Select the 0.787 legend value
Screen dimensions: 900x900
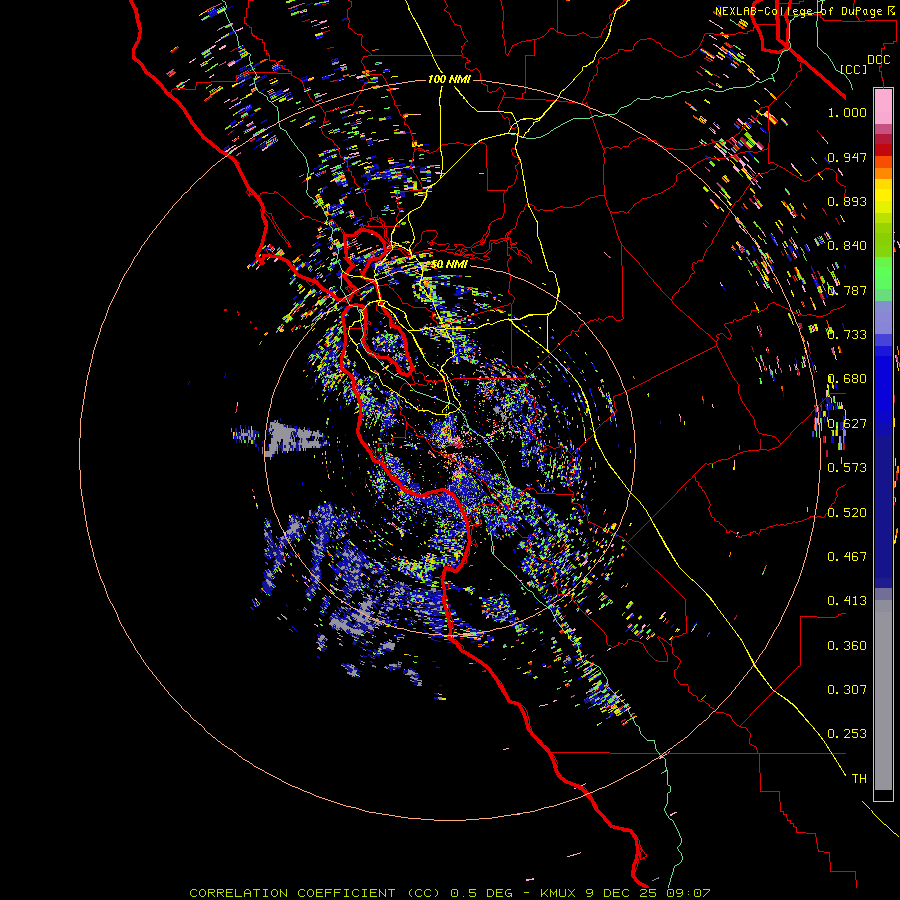[847, 290]
